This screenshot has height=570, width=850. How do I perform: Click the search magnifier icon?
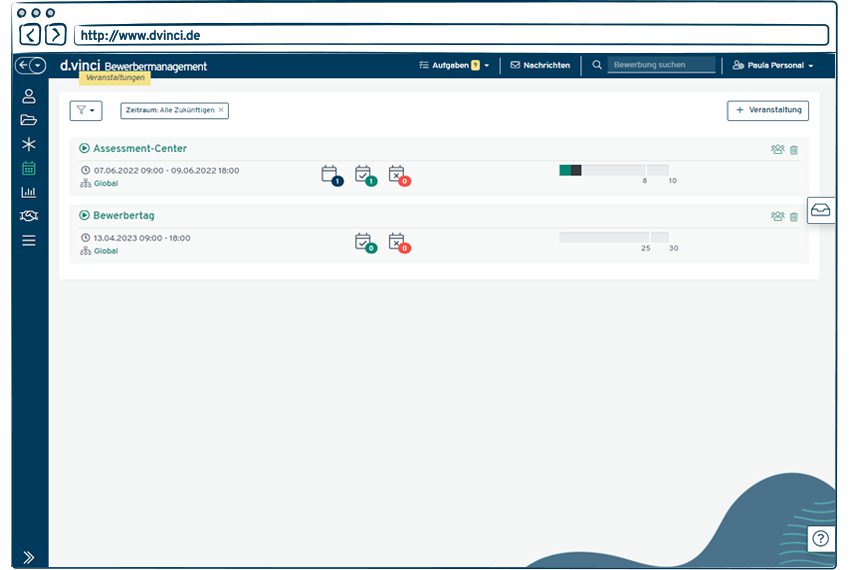597,65
